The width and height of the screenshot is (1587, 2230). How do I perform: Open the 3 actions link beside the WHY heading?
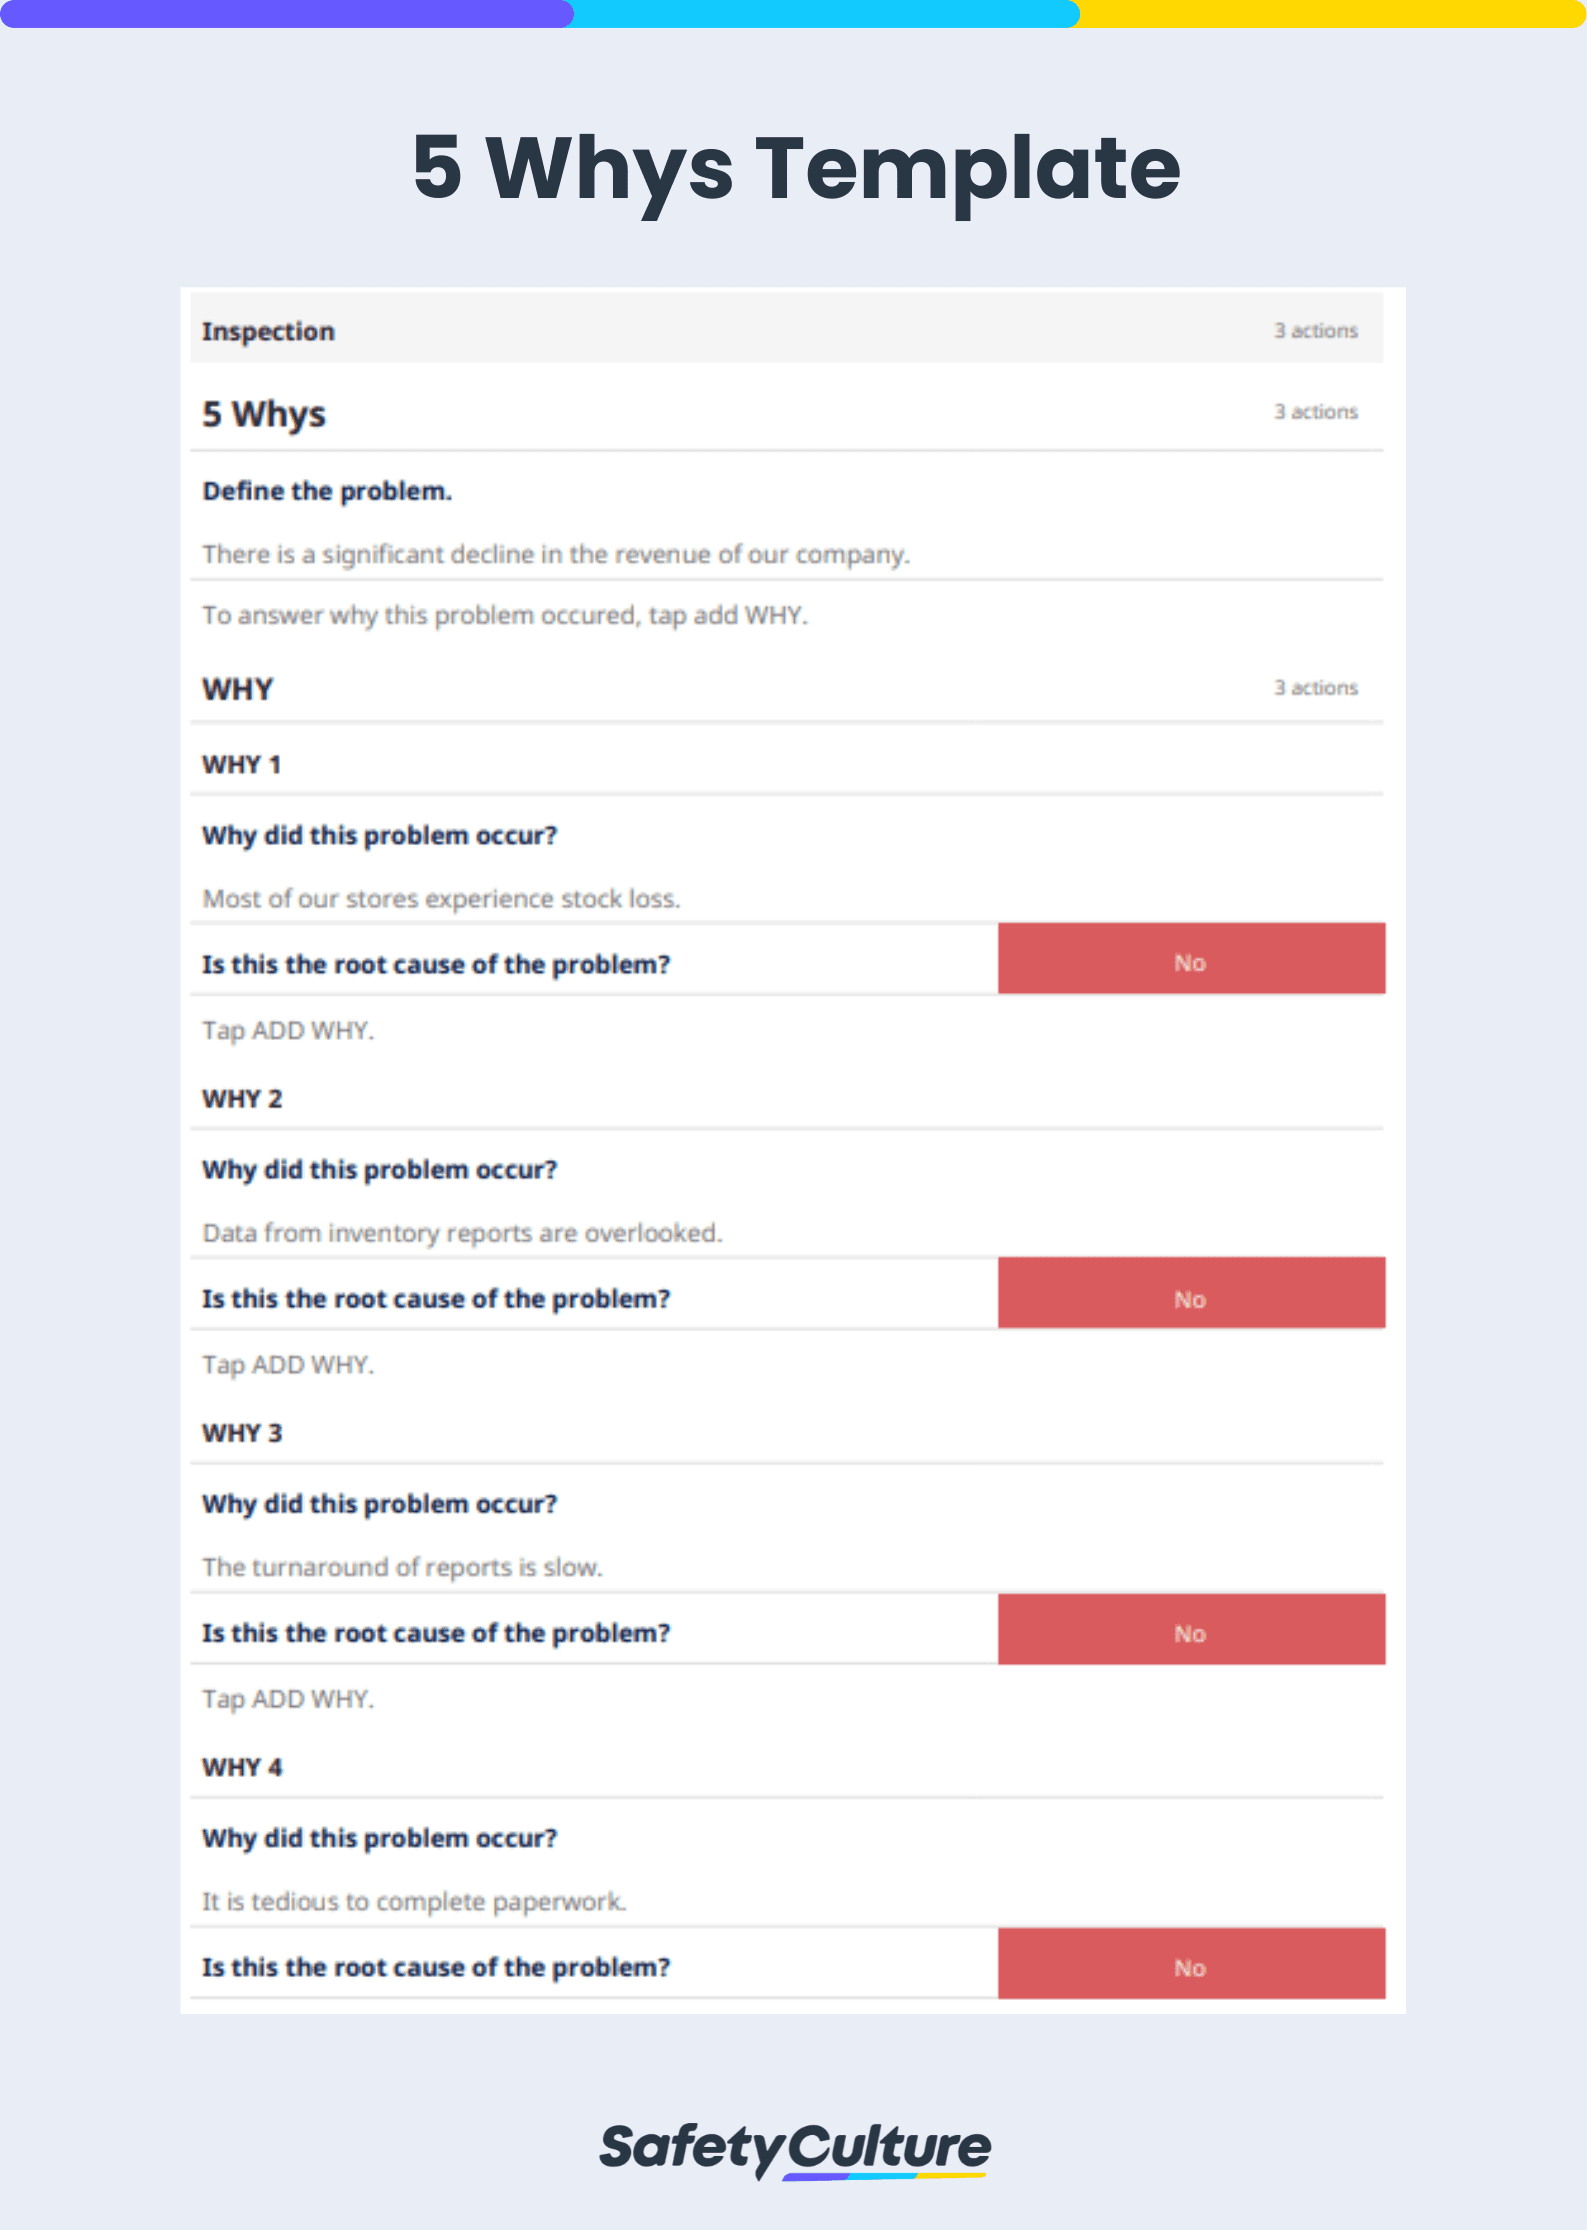(1315, 688)
